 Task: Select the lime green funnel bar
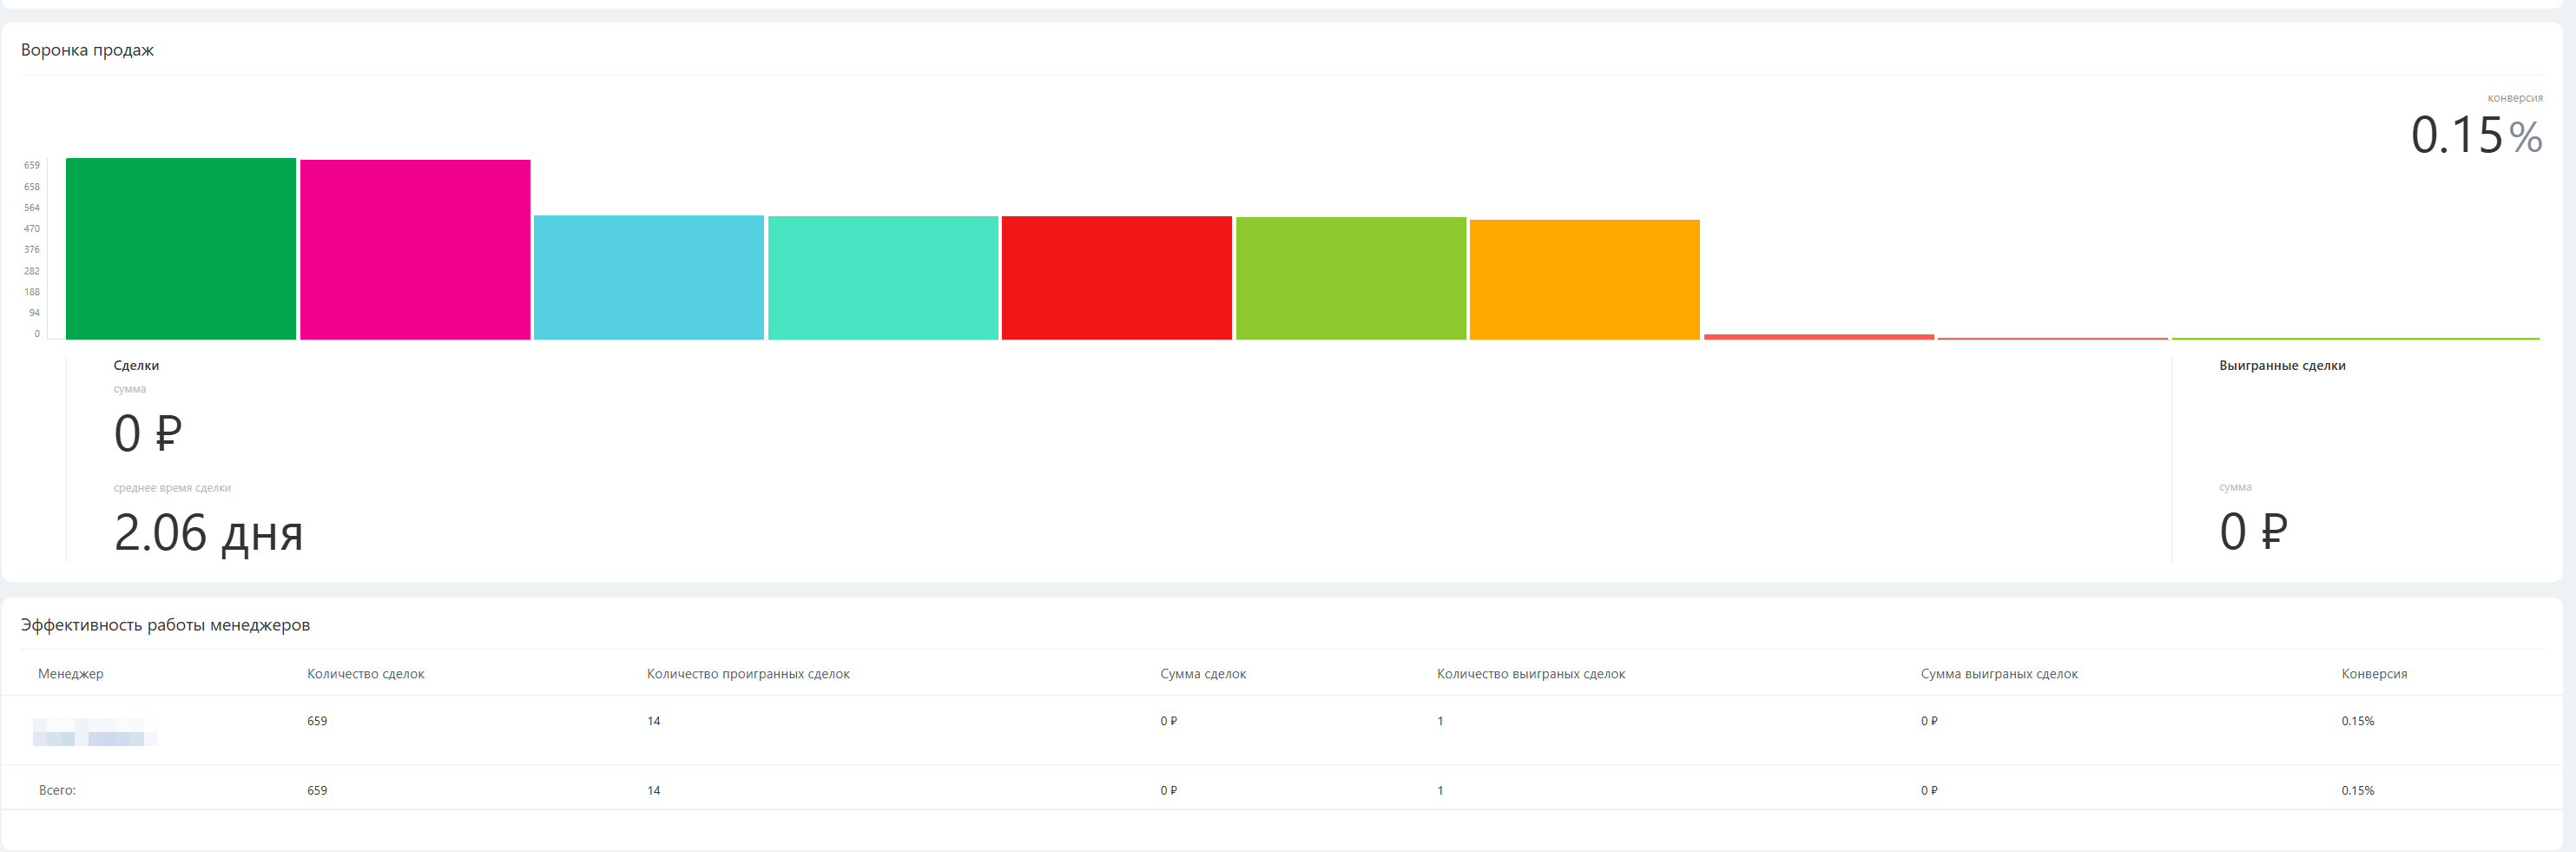[1351, 278]
